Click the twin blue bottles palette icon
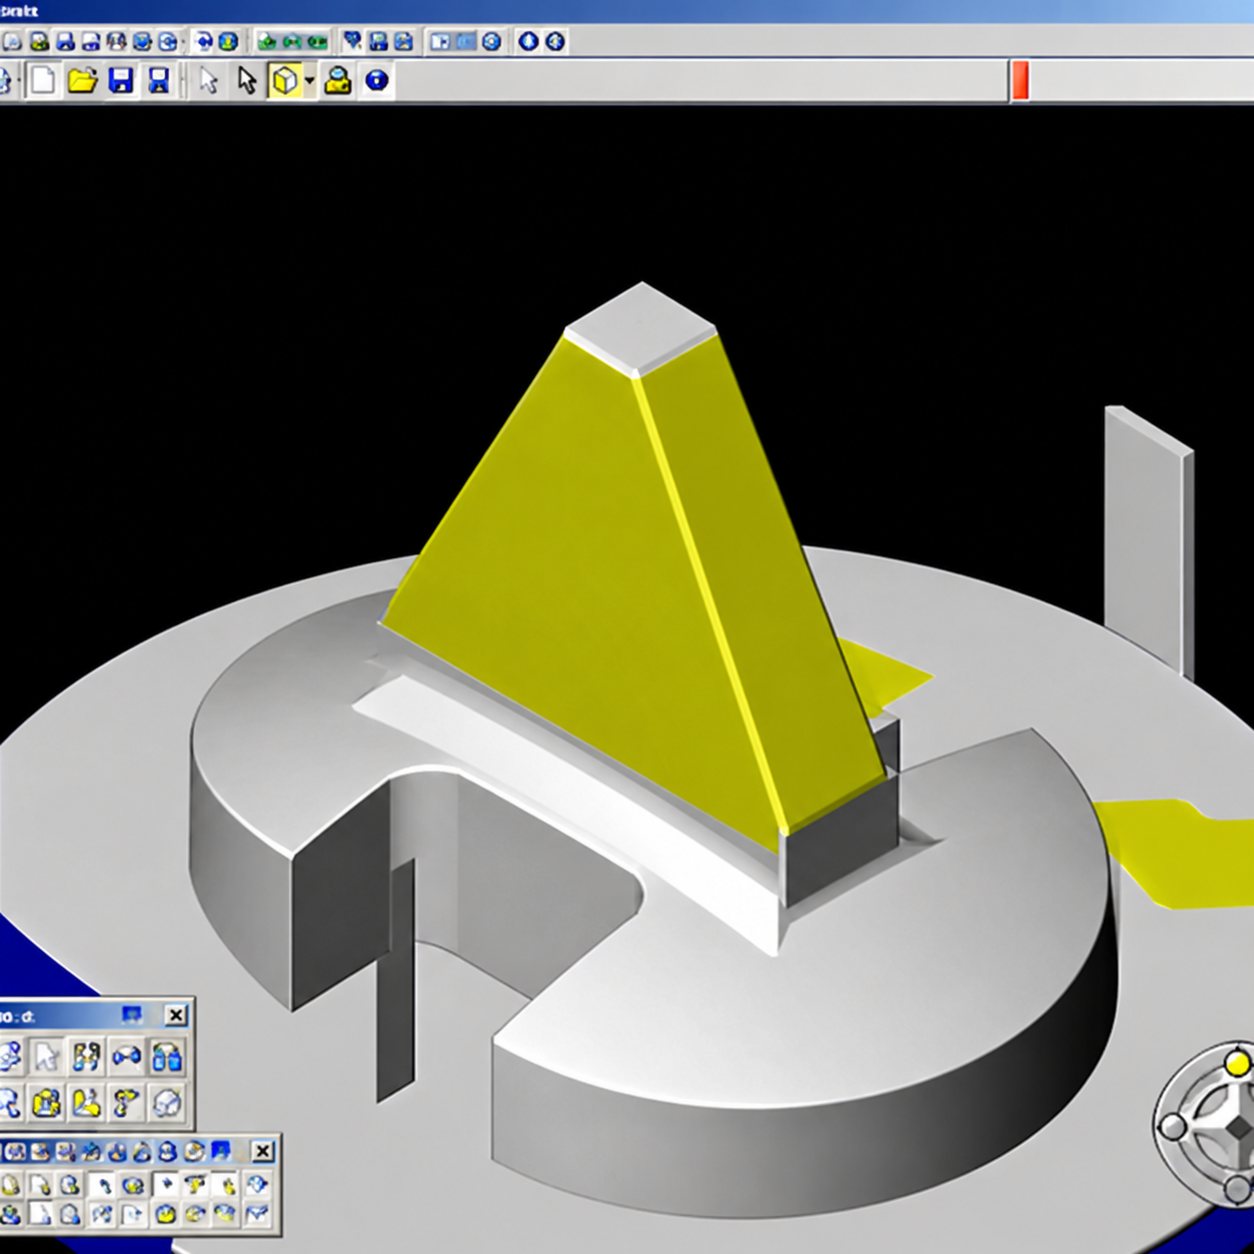Viewport: 1254px width, 1254px height. point(166,1056)
